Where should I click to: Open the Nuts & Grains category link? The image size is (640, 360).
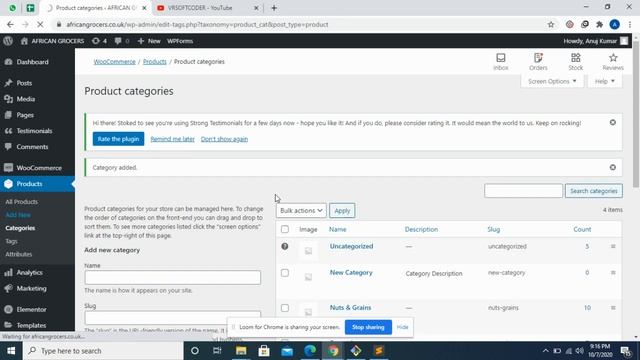click(350, 307)
